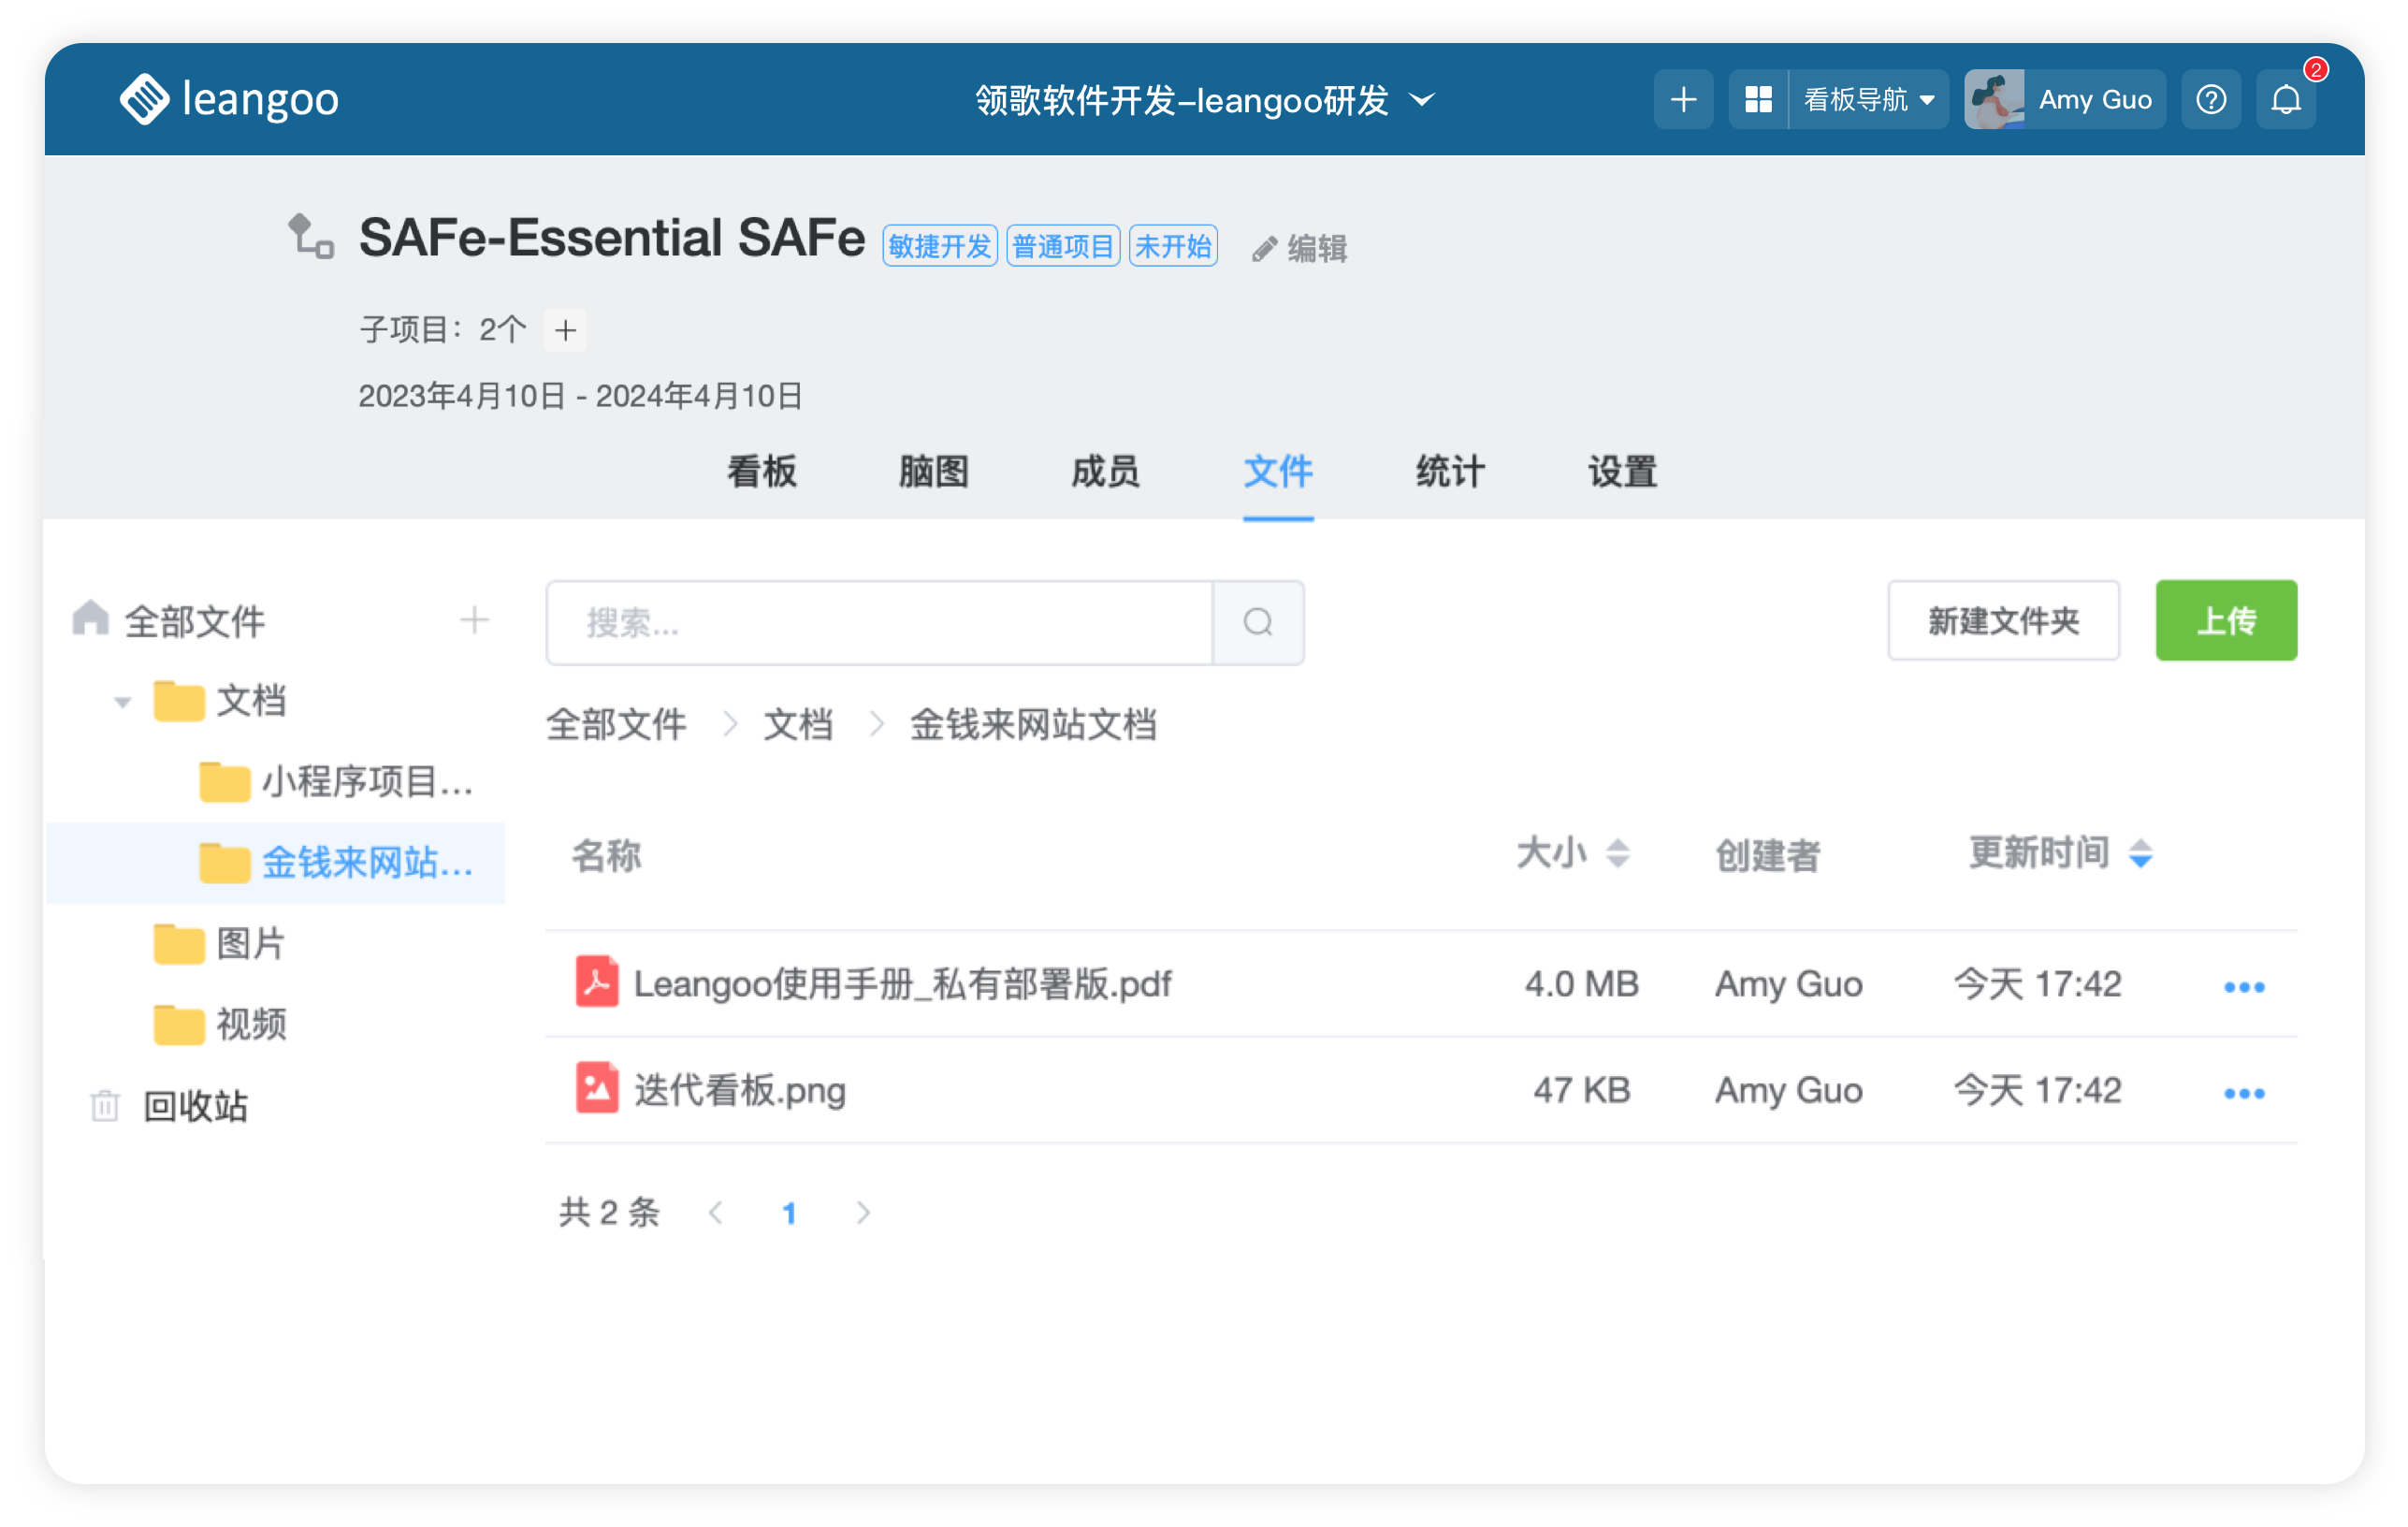Add a subproject with the plus button
Screen dimensions: 2408x1527
coord(565,330)
